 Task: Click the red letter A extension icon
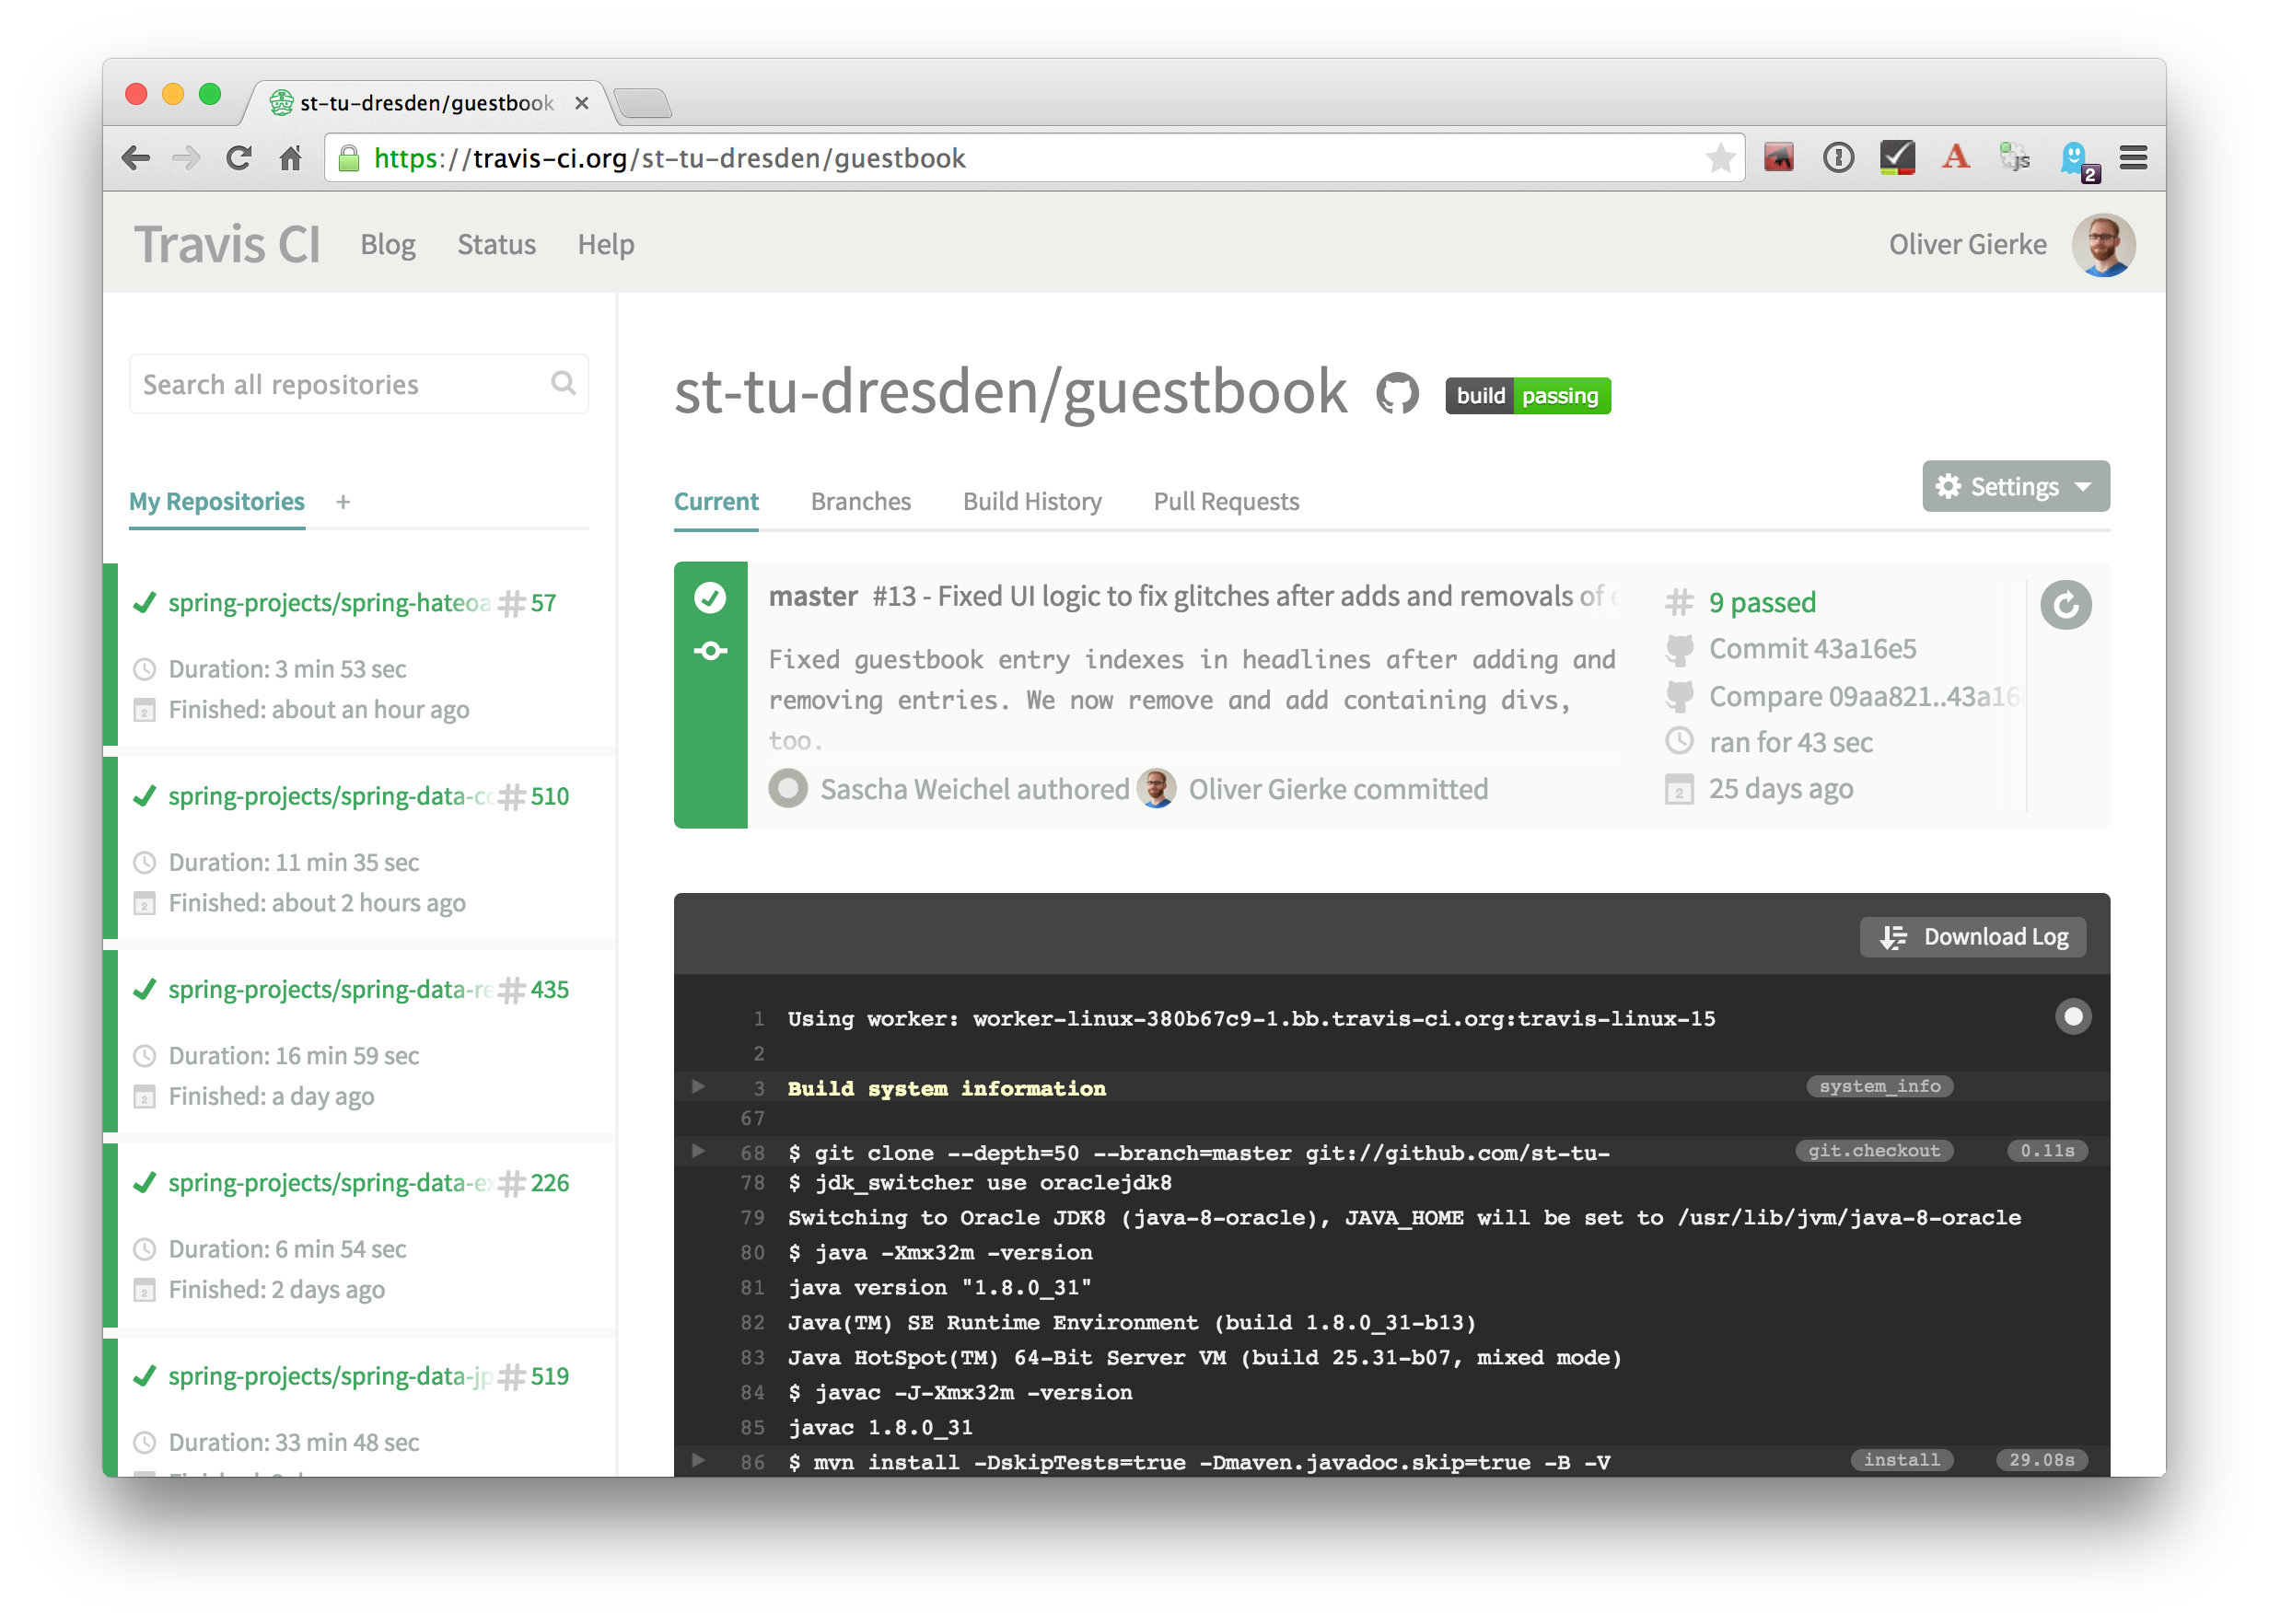1956,157
